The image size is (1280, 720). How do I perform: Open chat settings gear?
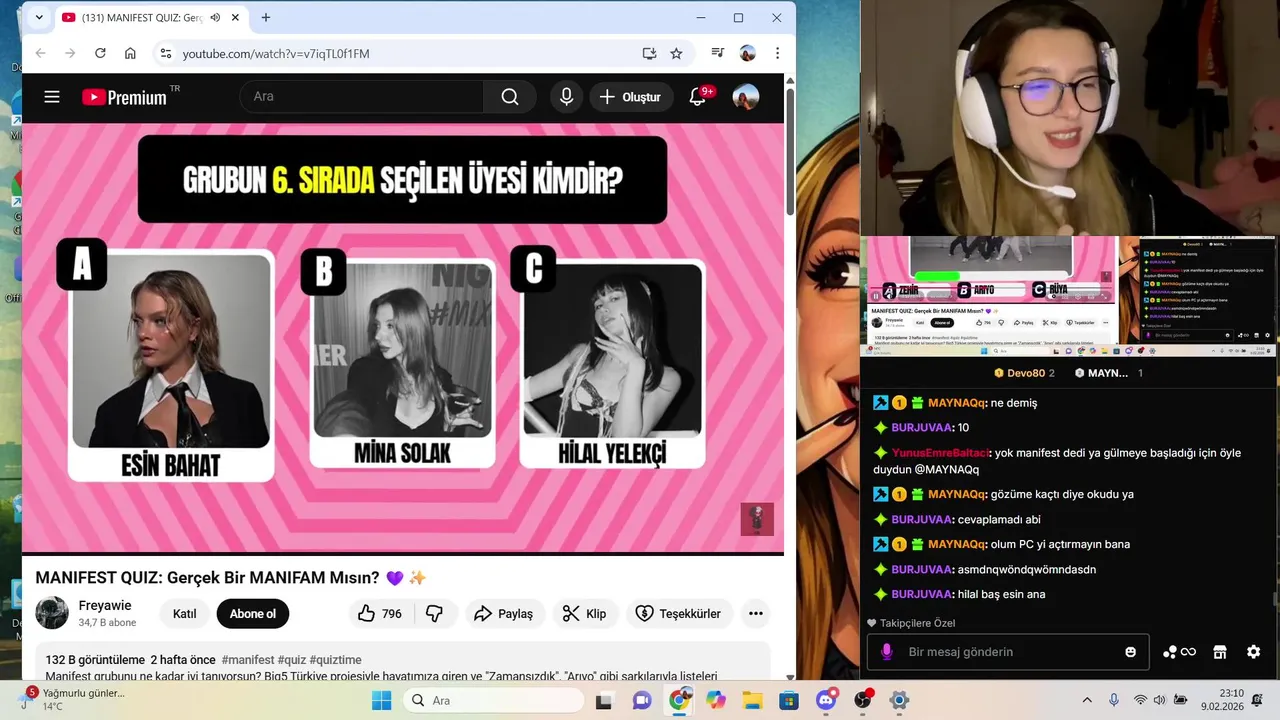point(1253,652)
